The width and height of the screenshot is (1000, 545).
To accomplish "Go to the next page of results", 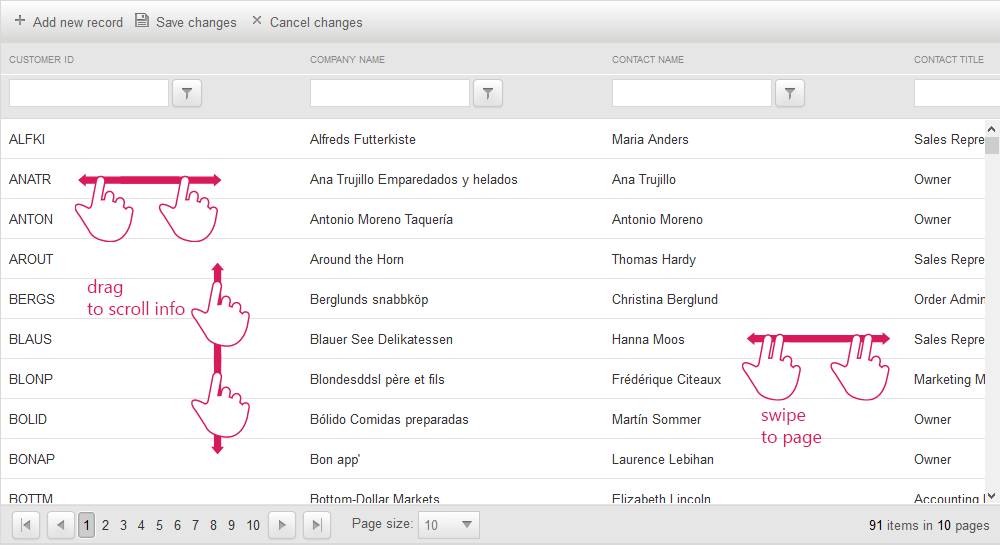I will [282, 525].
